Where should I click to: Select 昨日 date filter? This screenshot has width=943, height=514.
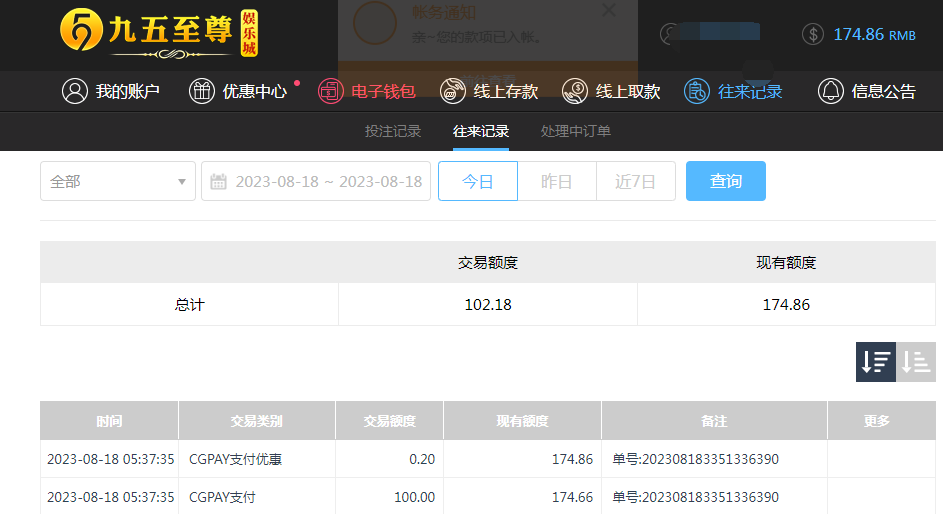point(557,181)
